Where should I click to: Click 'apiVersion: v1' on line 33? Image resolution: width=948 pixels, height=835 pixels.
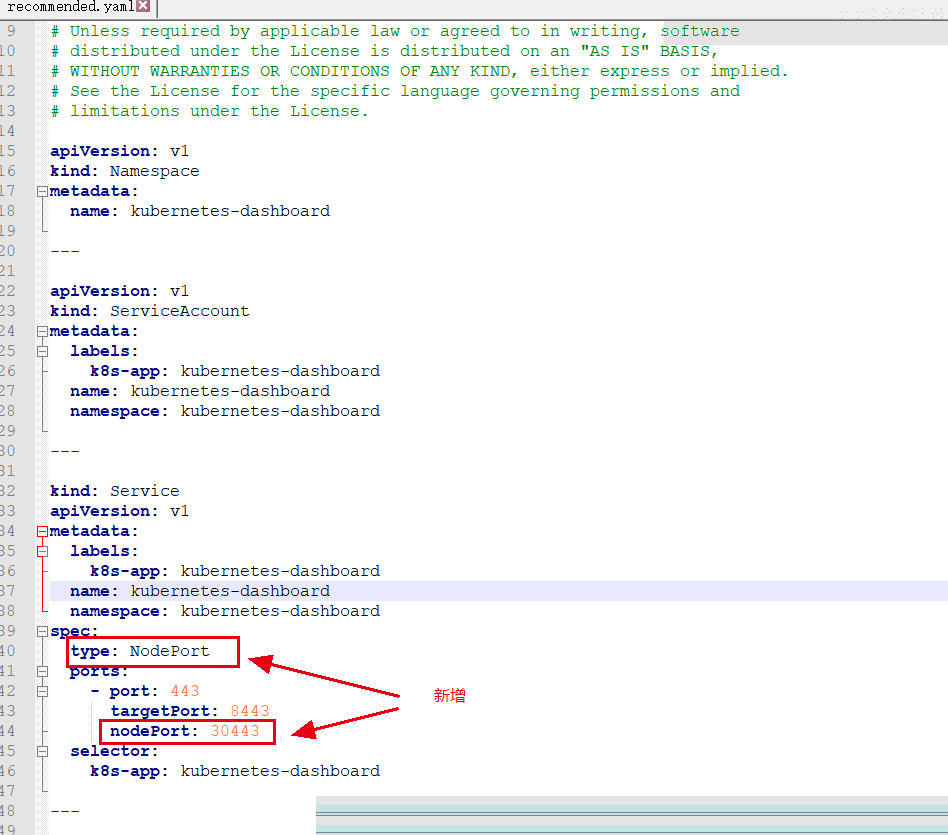(x=120, y=512)
